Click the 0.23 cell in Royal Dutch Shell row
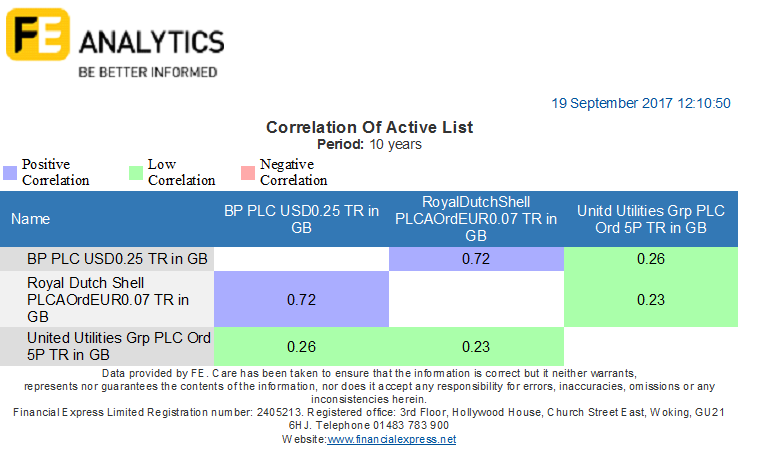770x453 pixels. pyautogui.click(x=651, y=299)
